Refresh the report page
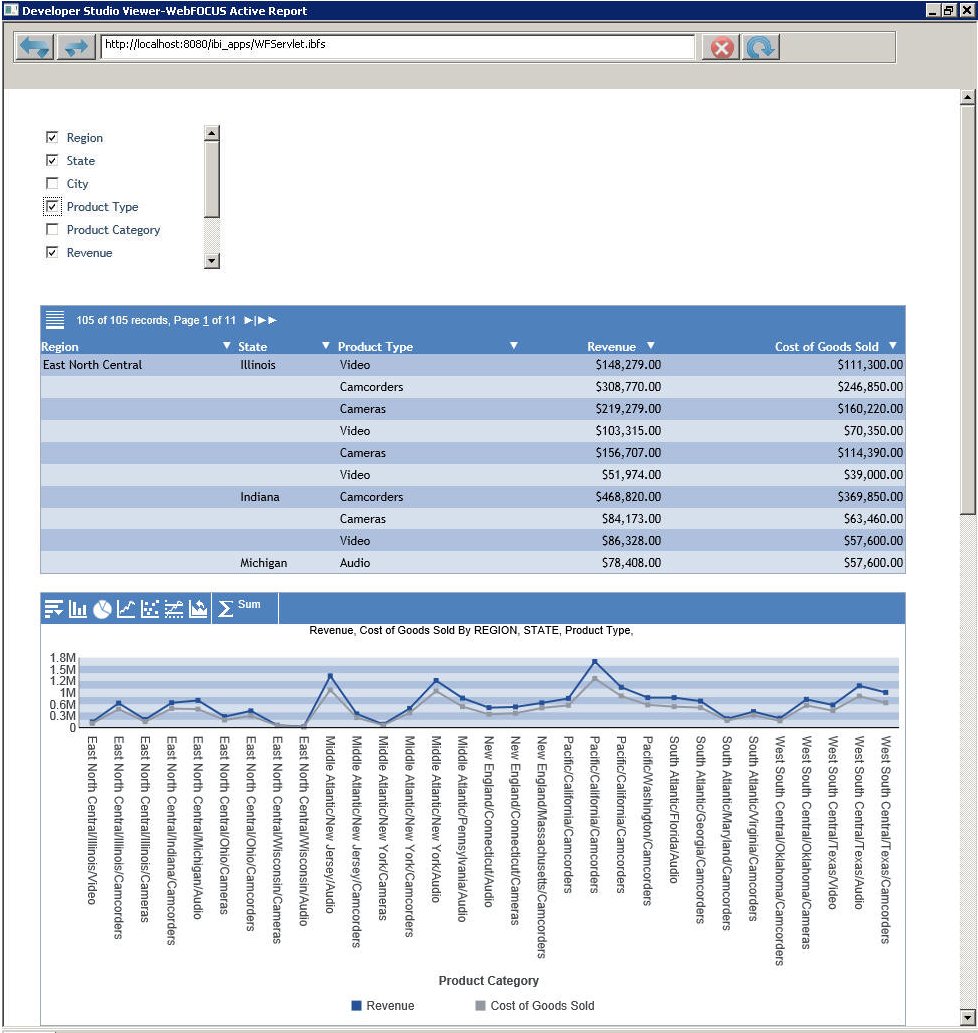 pyautogui.click(x=761, y=47)
